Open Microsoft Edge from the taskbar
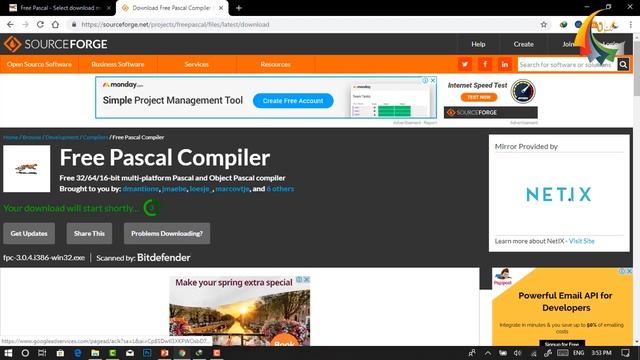Screen dimensions: 640x360 (78, 353)
